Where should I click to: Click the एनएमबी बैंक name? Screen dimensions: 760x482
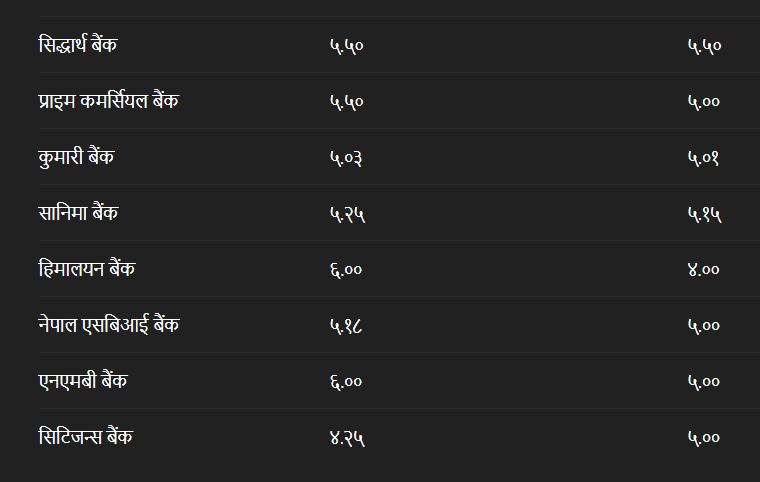point(83,381)
